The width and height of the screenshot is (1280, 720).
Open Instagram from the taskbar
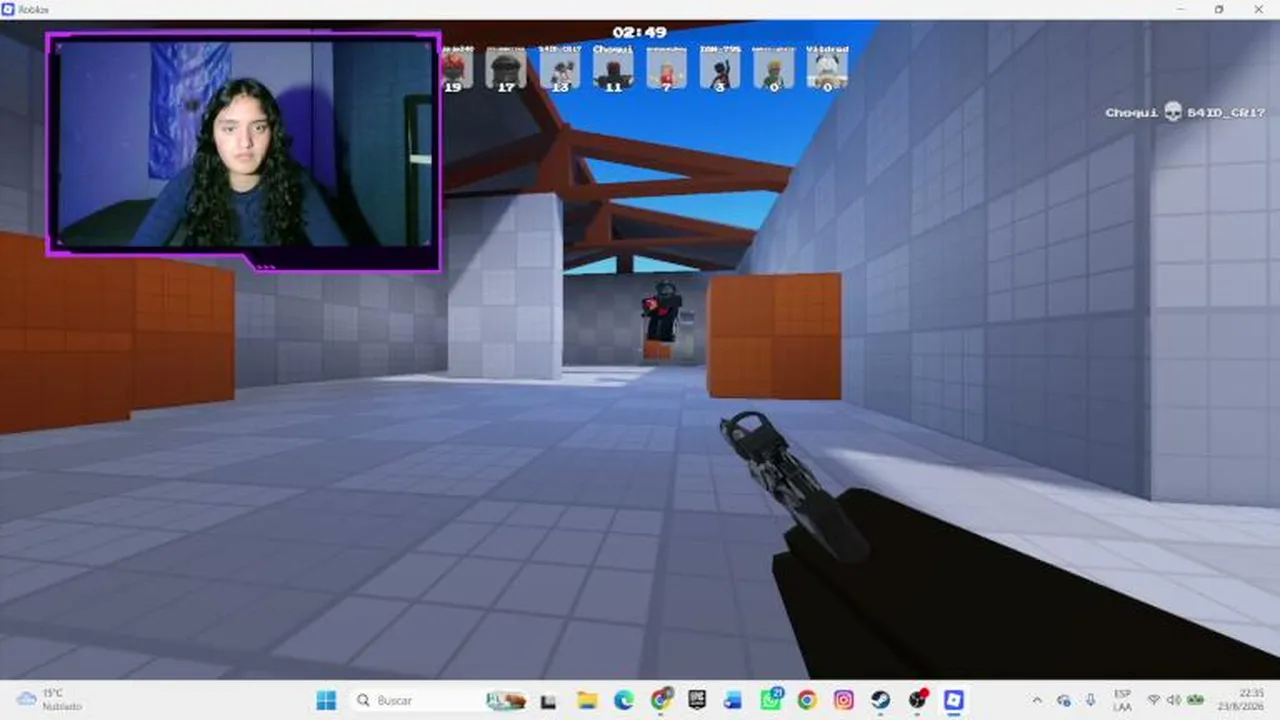coord(844,700)
